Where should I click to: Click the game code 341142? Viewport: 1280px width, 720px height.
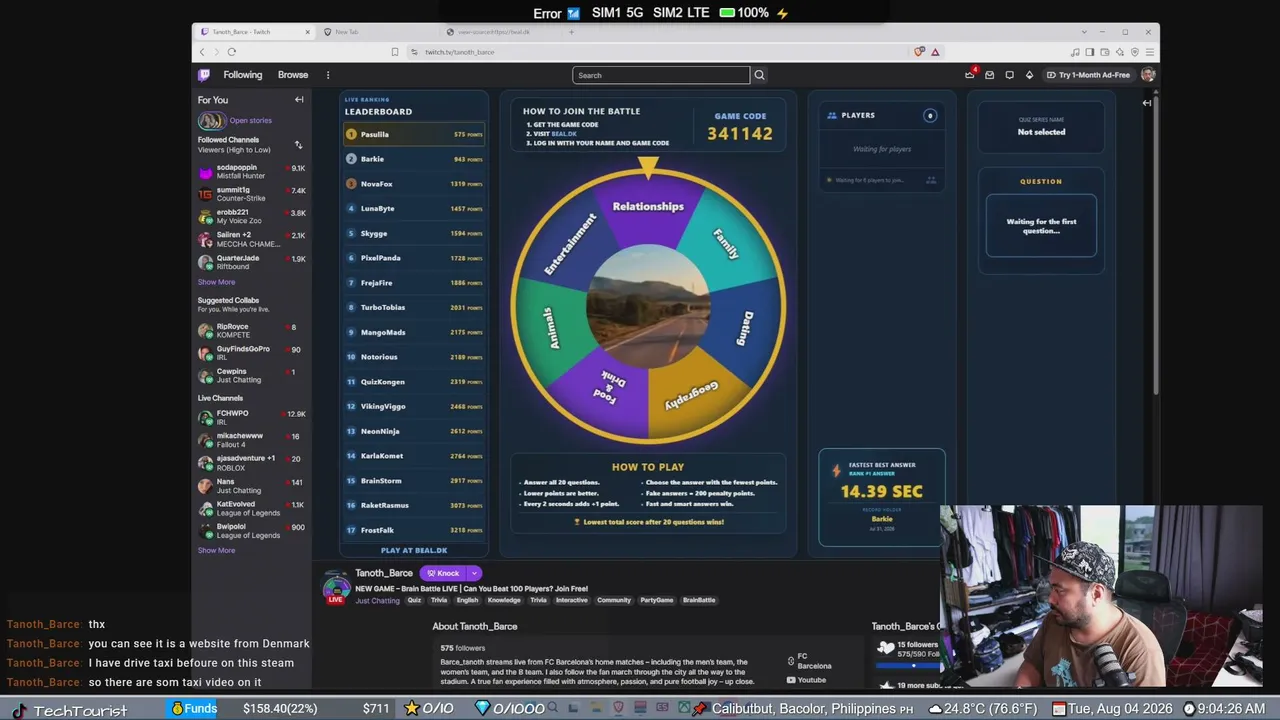coord(740,133)
